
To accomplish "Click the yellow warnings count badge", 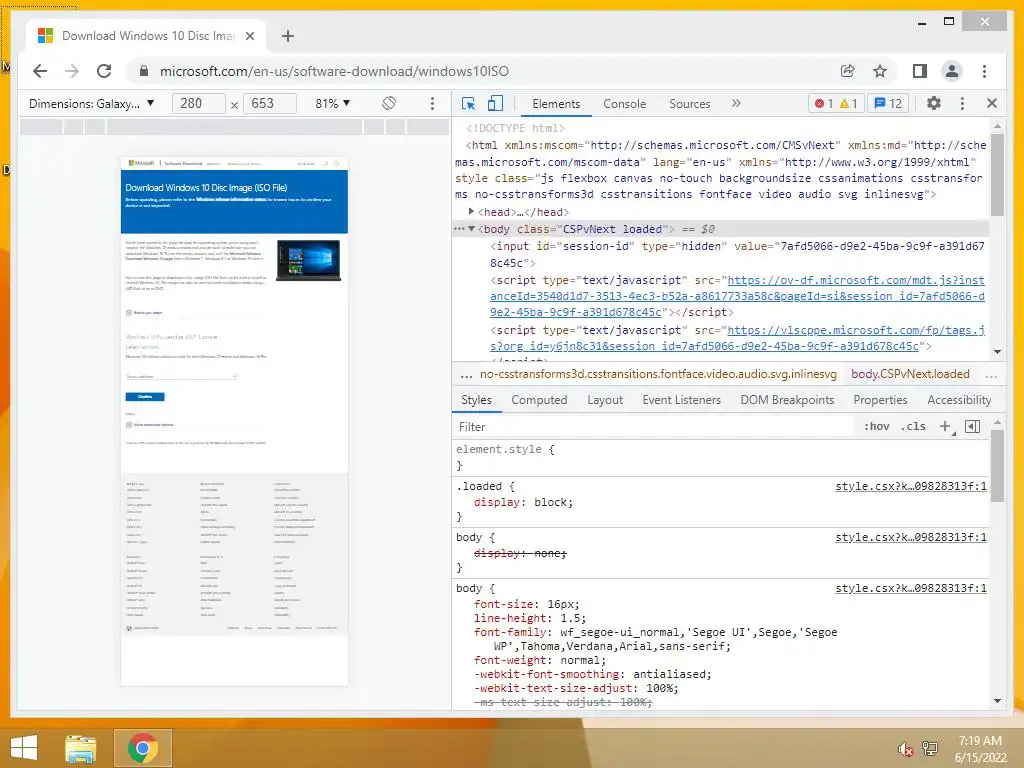I will [x=848, y=103].
